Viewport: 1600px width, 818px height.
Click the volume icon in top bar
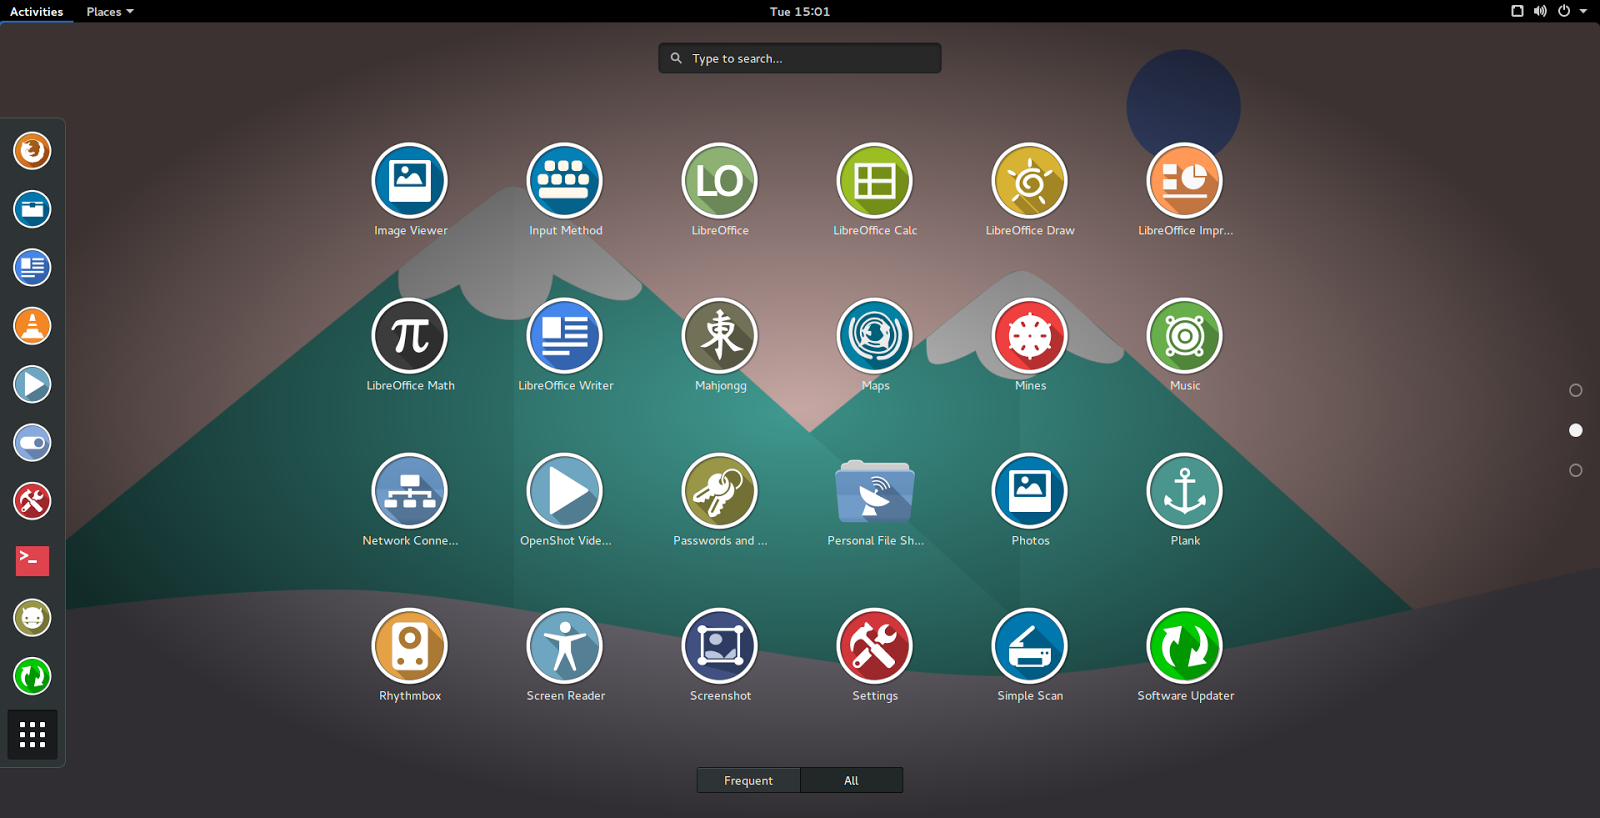1540,11
